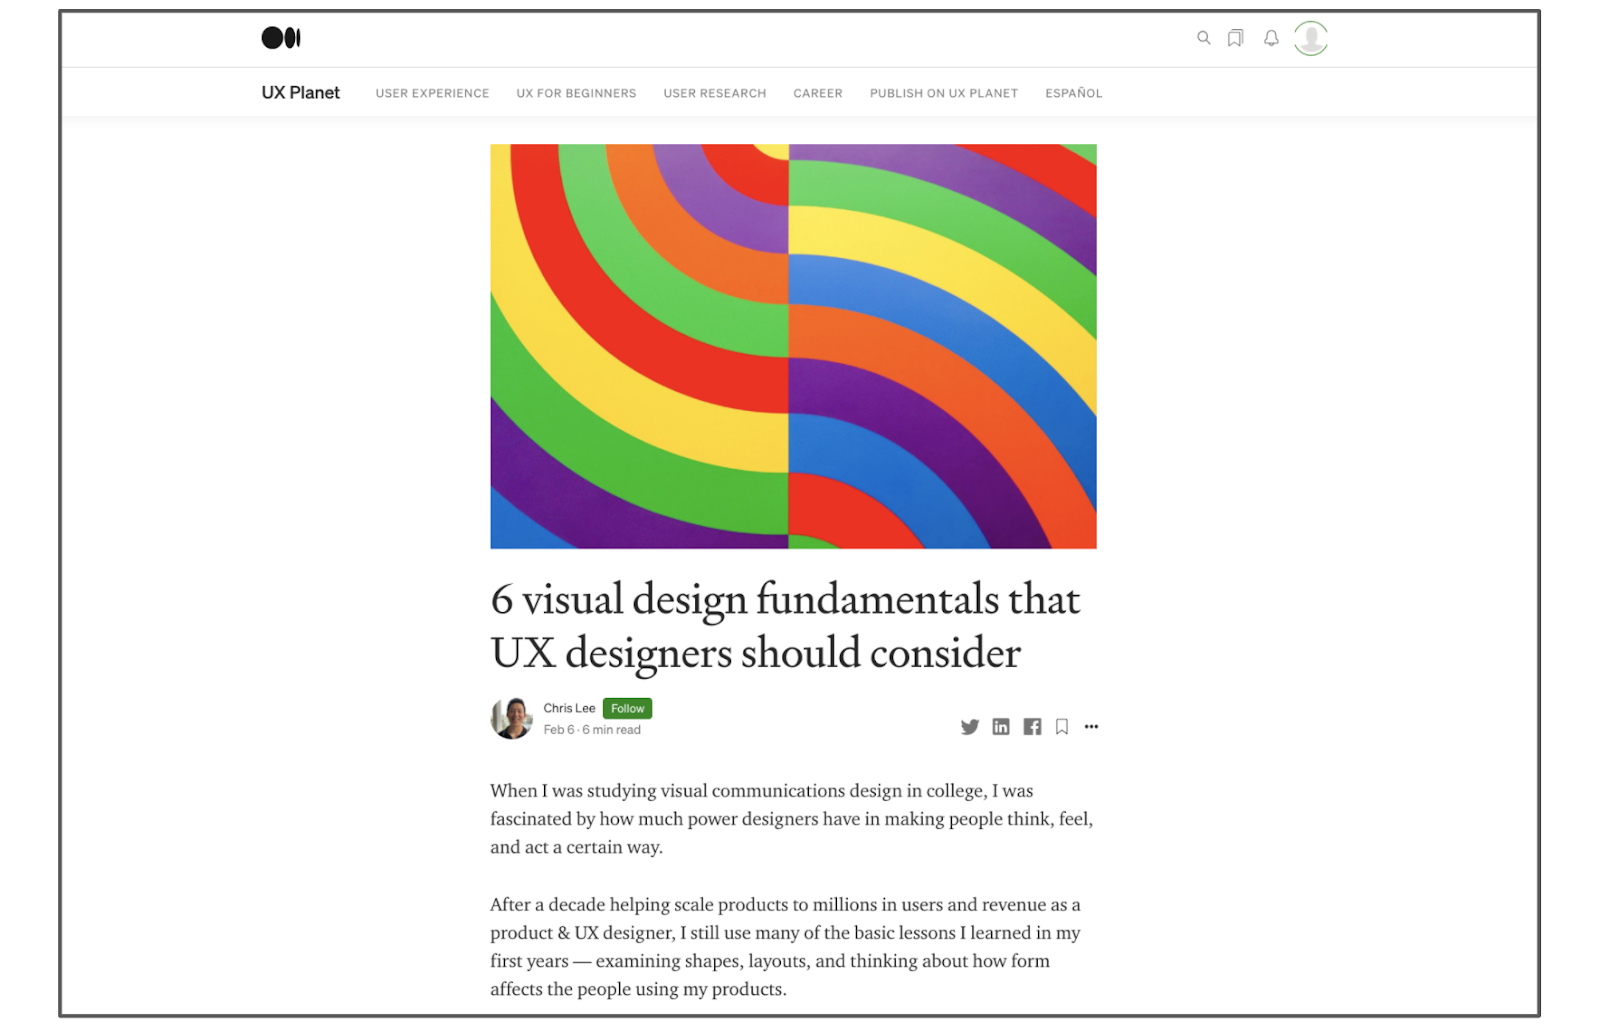Expand the three-dot more options menu
This screenshot has width=1600, height=1032.
point(1091,727)
